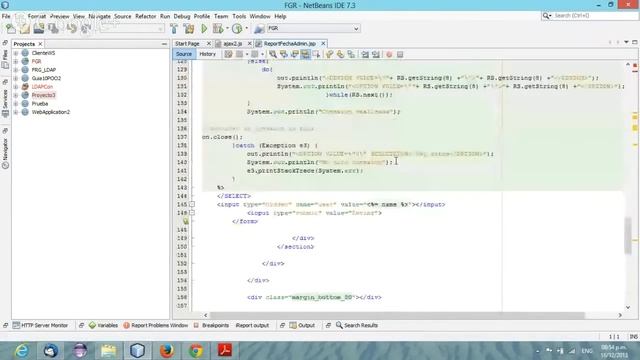This screenshot has height=360, width=640.
Task: Click the Open Project toolbar icon
Action: coord(39,28)
